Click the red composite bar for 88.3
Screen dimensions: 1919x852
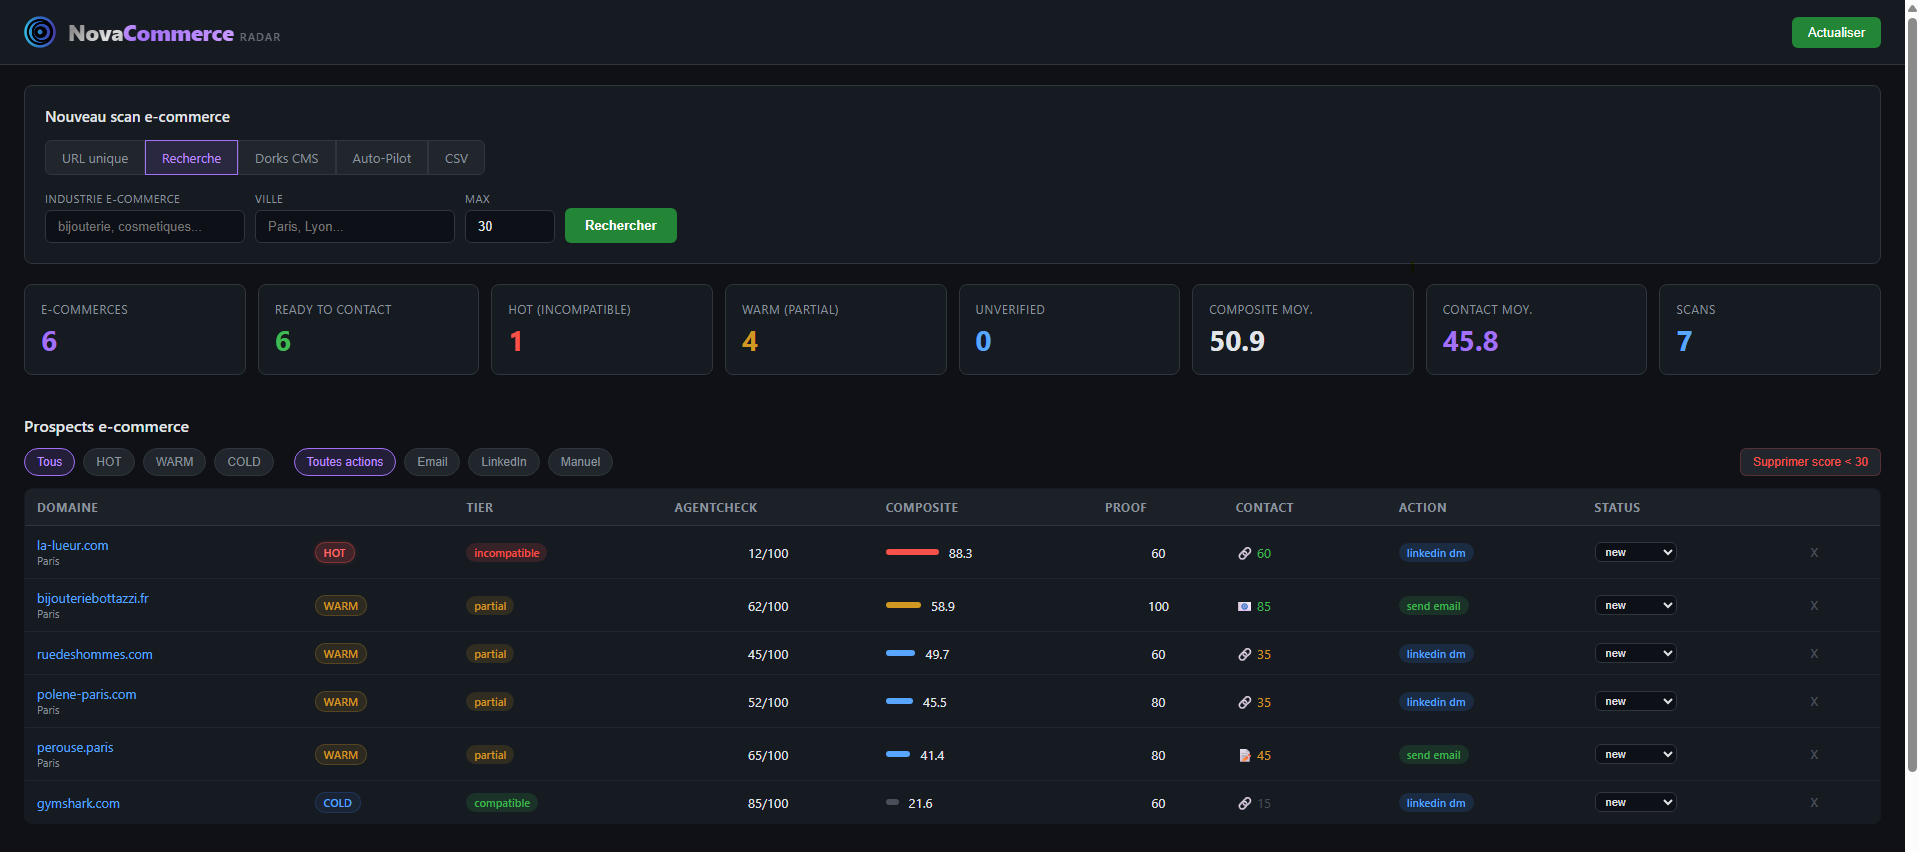912,552
